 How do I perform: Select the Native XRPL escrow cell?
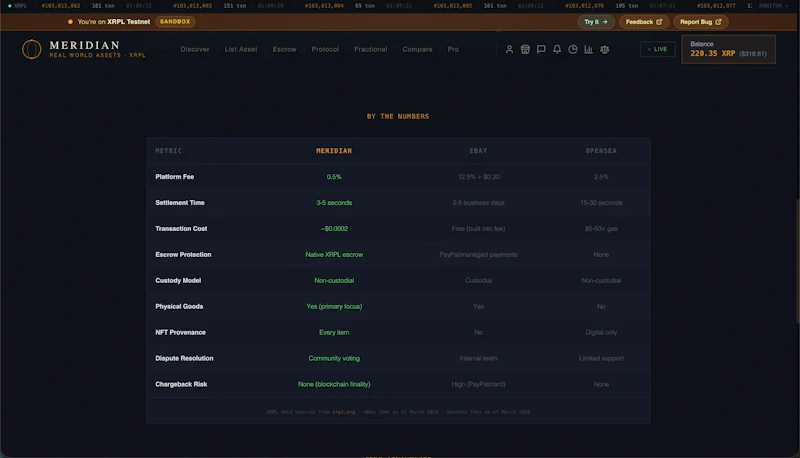[334, 255]
